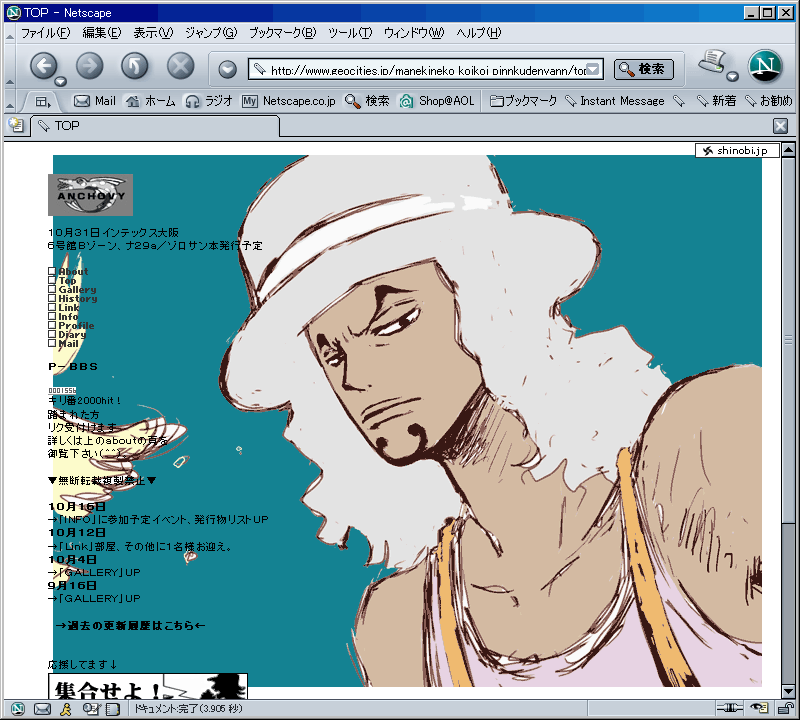
Task: Select the TOP browser tab
Action: (155, 126)
